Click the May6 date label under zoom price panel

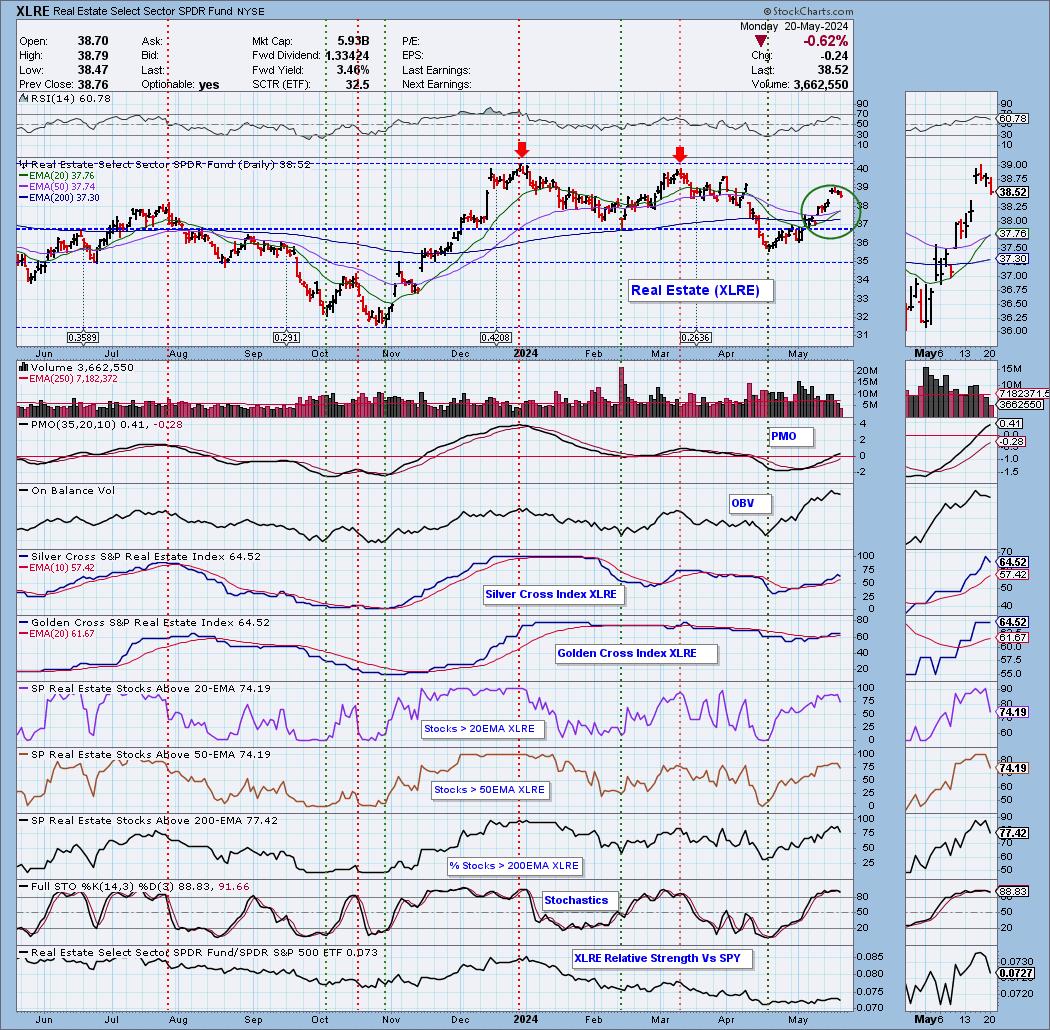pos(929,353)
